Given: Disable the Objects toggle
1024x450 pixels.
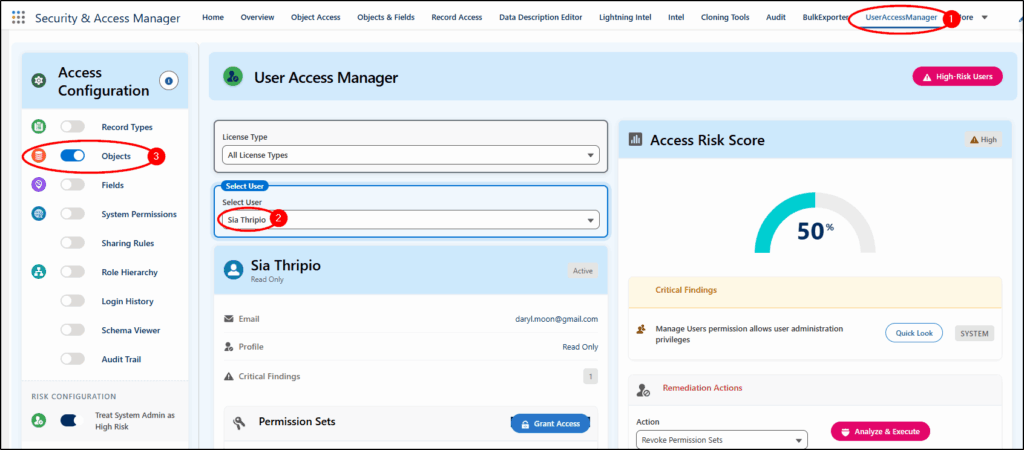Looking at the screenshot, I should 73,156.
